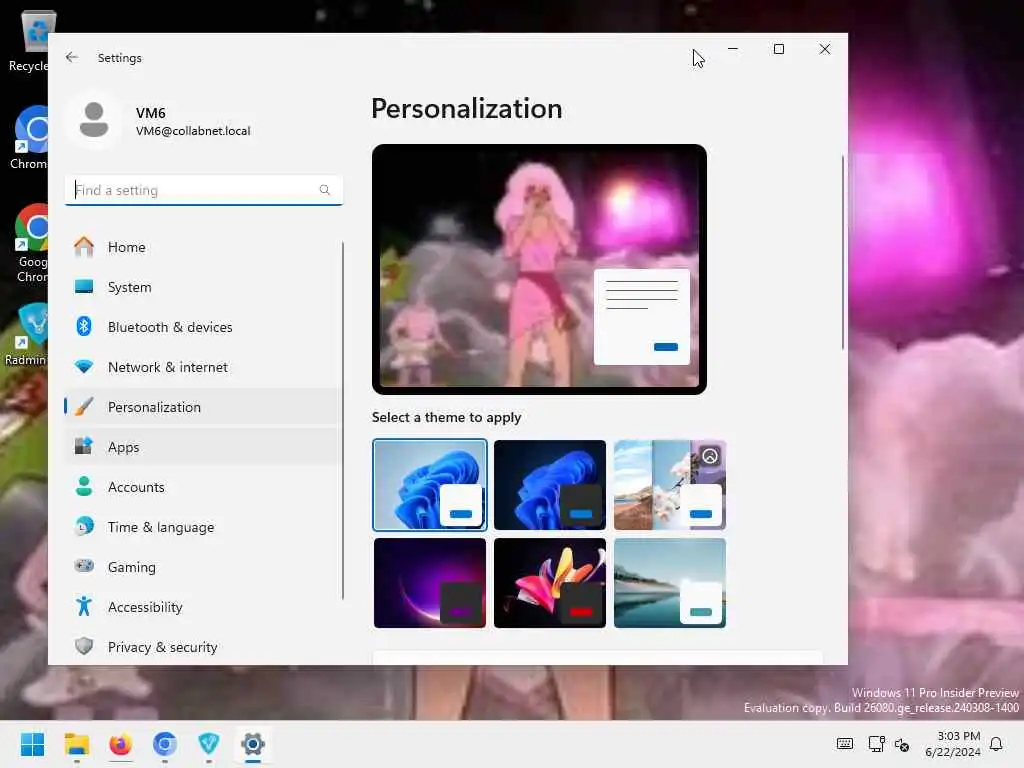This screenshot has width=1024, height=768.
Task: Click the Settings gear taskbar icon
Action: click(x=253, y=744)
